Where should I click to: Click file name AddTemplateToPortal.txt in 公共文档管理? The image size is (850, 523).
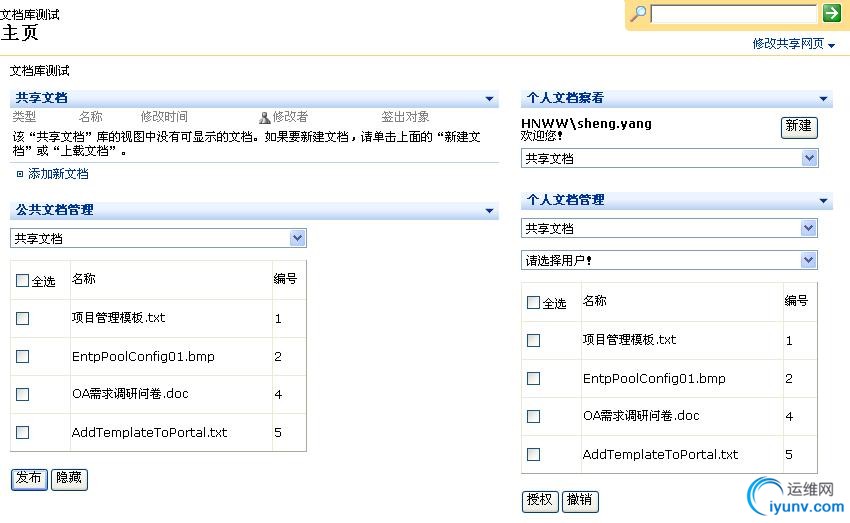coord(149,432)
